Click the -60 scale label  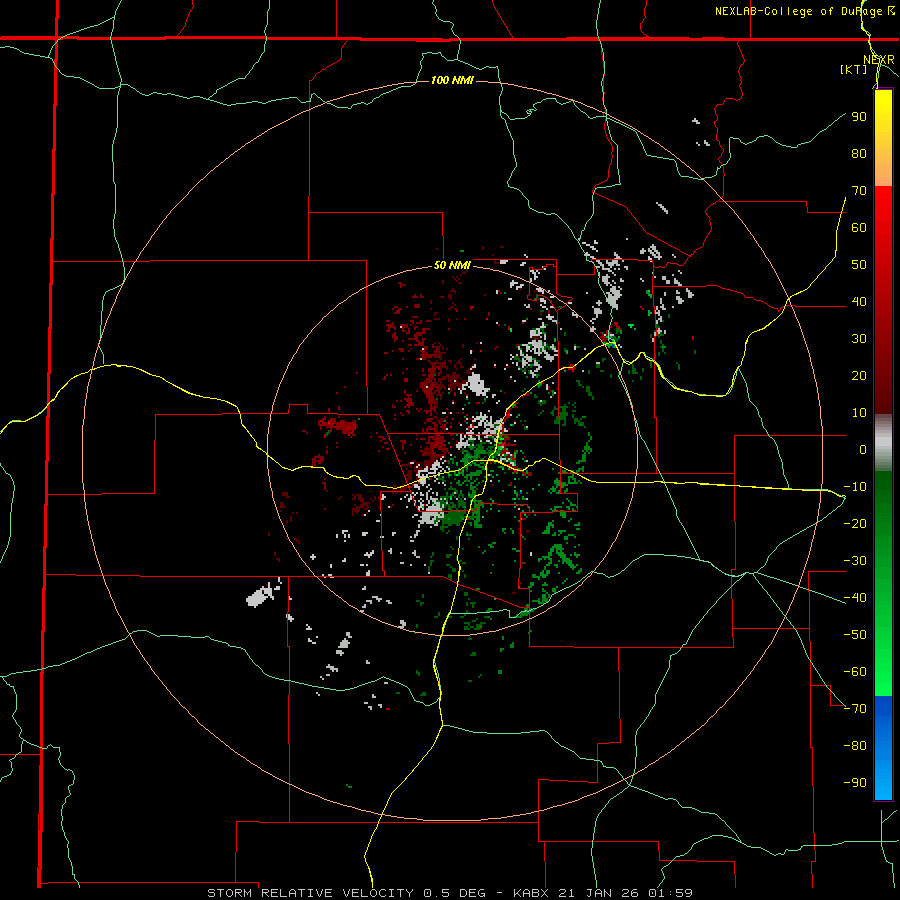[855, 672]
